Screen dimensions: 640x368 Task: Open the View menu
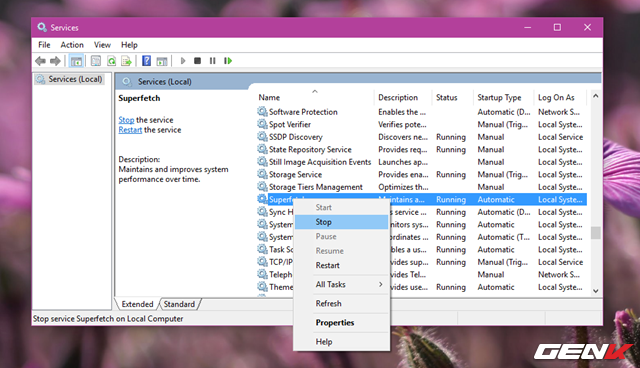(102, 45)
